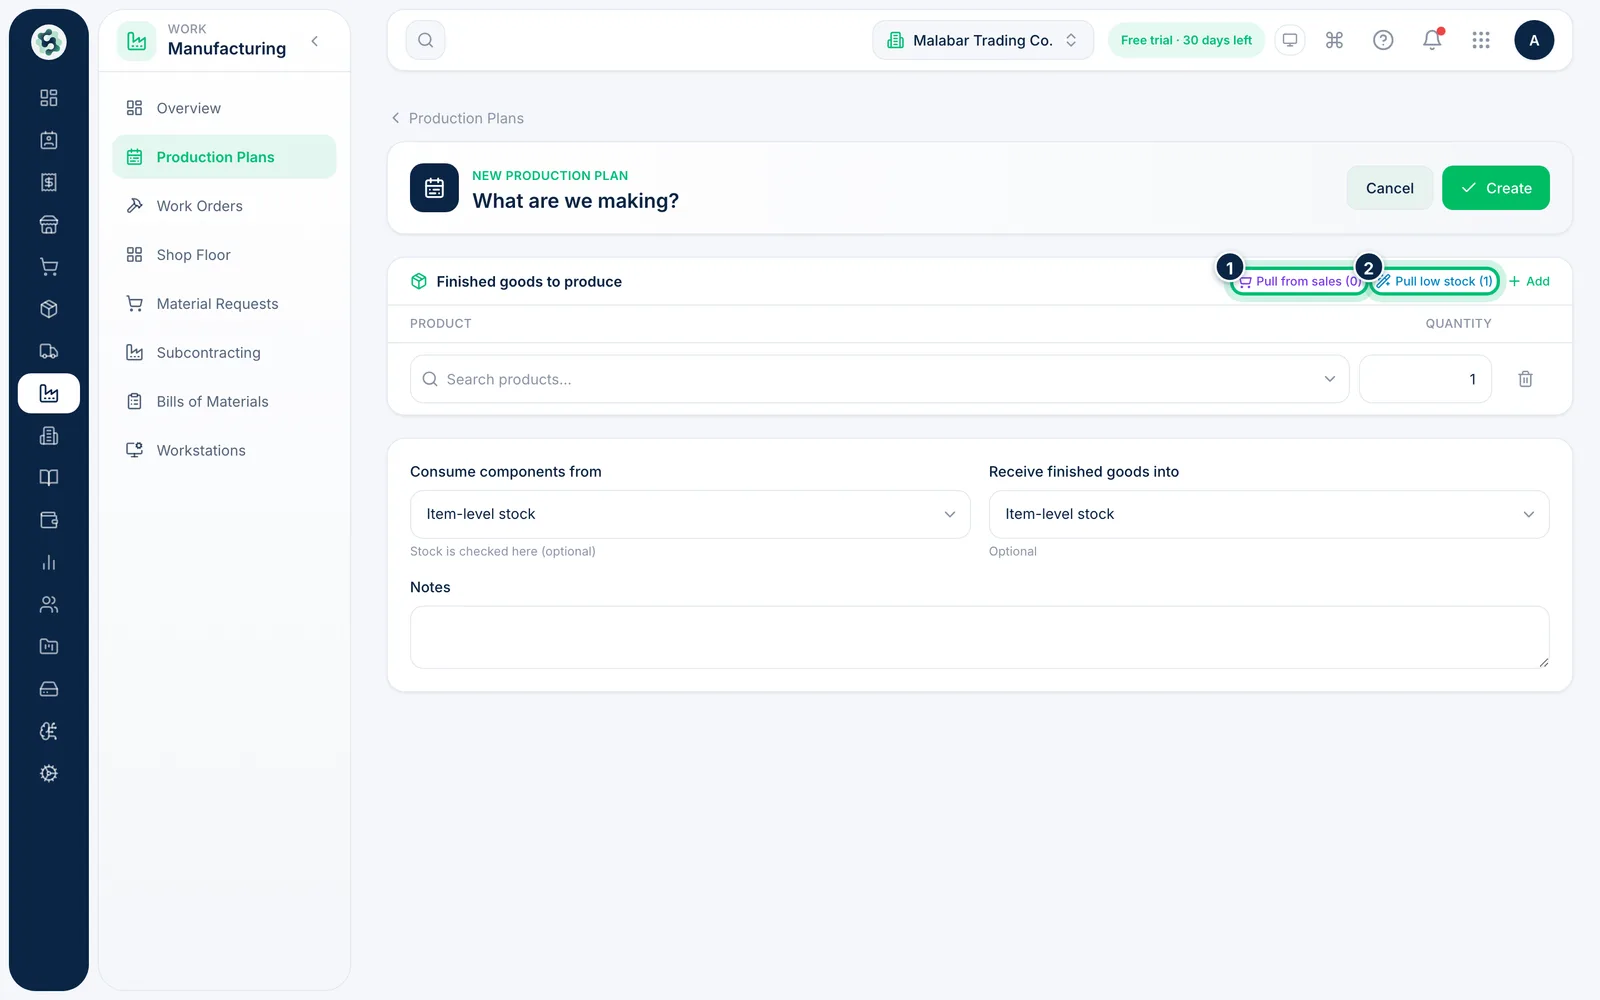1600x1000 pixels.
Task: Open the user avatar A menu
Action: click(1534, 40)
